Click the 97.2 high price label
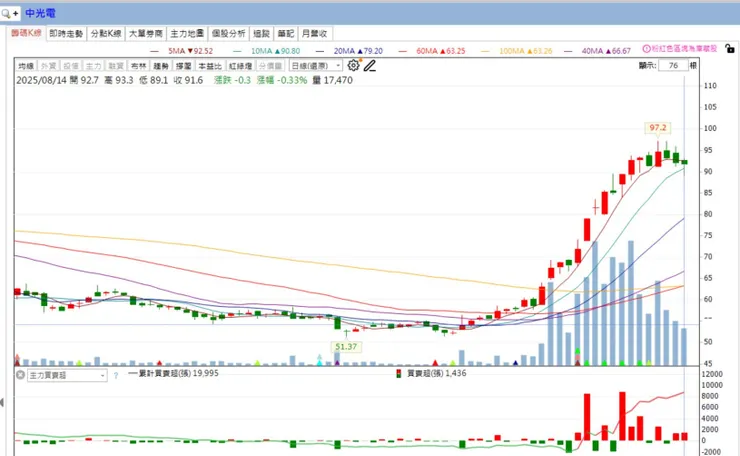This screenshot has width=740, height=456. coord(658,127)
